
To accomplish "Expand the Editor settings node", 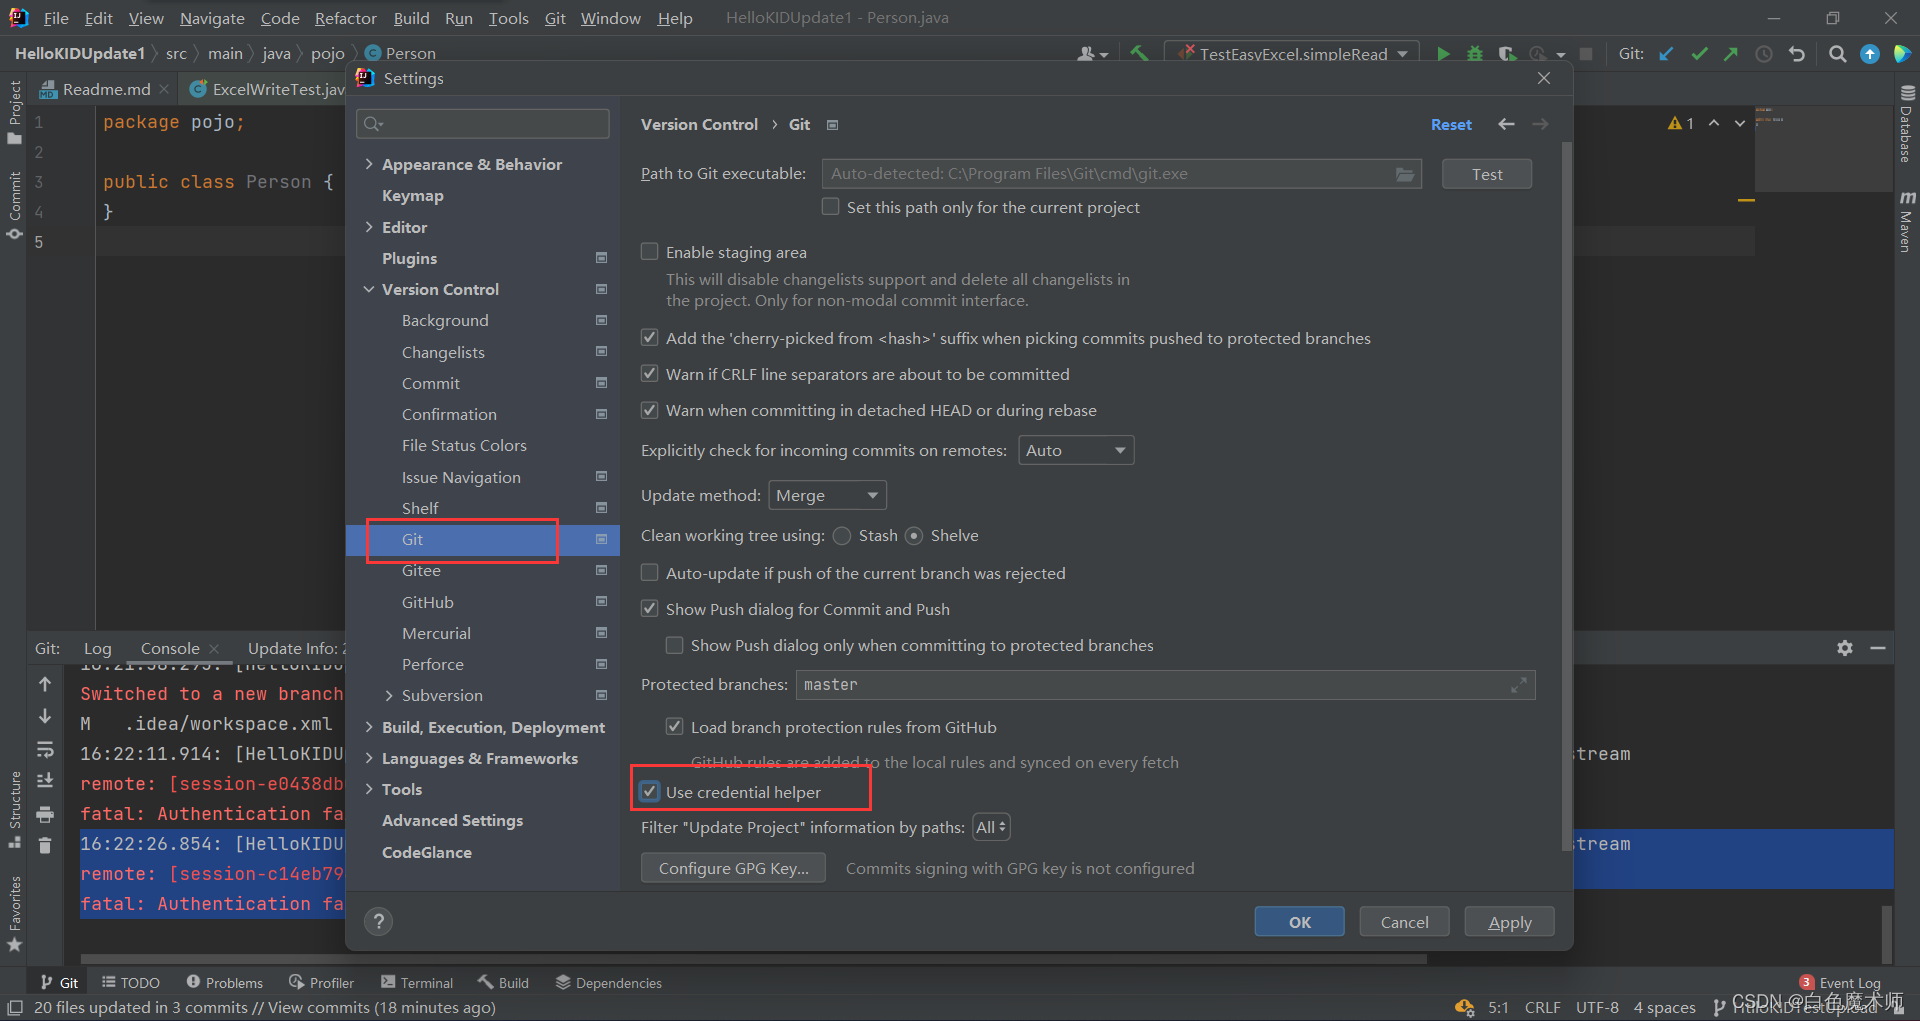I will click(369, 227).
